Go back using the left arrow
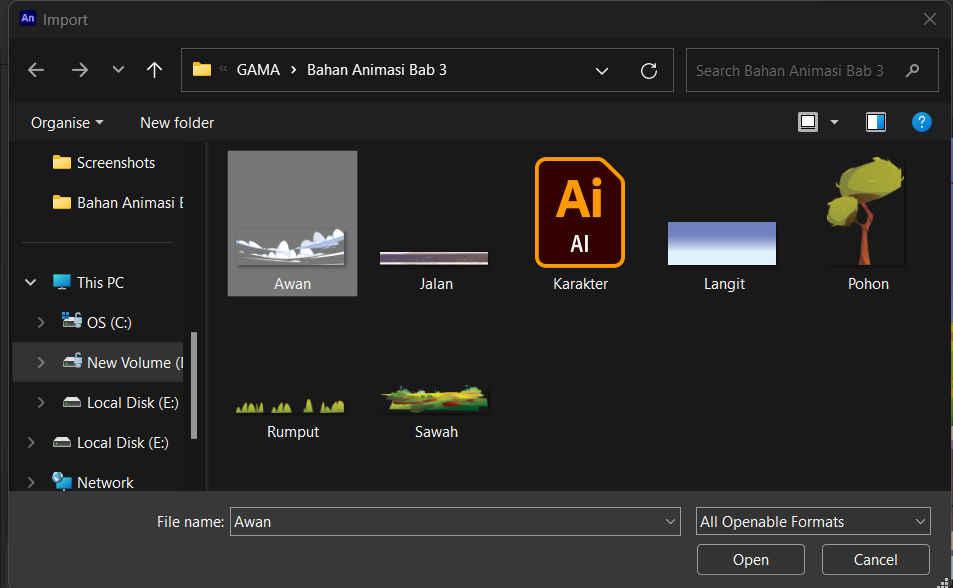Viewport: 953px width, 588px height. coord(36,70)
